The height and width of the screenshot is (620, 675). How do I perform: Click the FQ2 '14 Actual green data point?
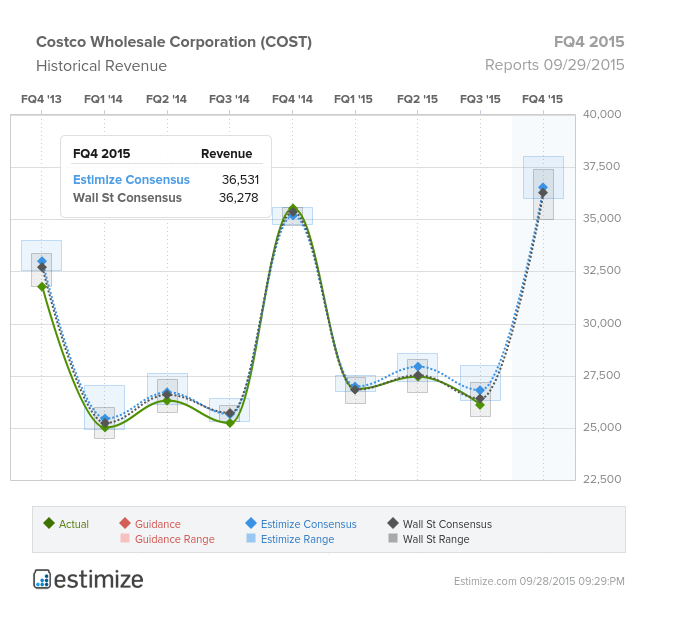167,401
